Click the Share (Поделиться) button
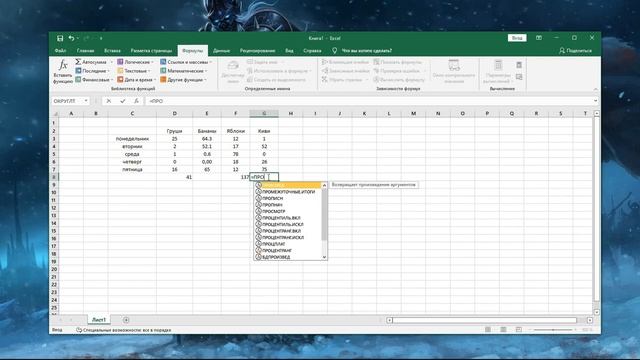 pos(576,51)
